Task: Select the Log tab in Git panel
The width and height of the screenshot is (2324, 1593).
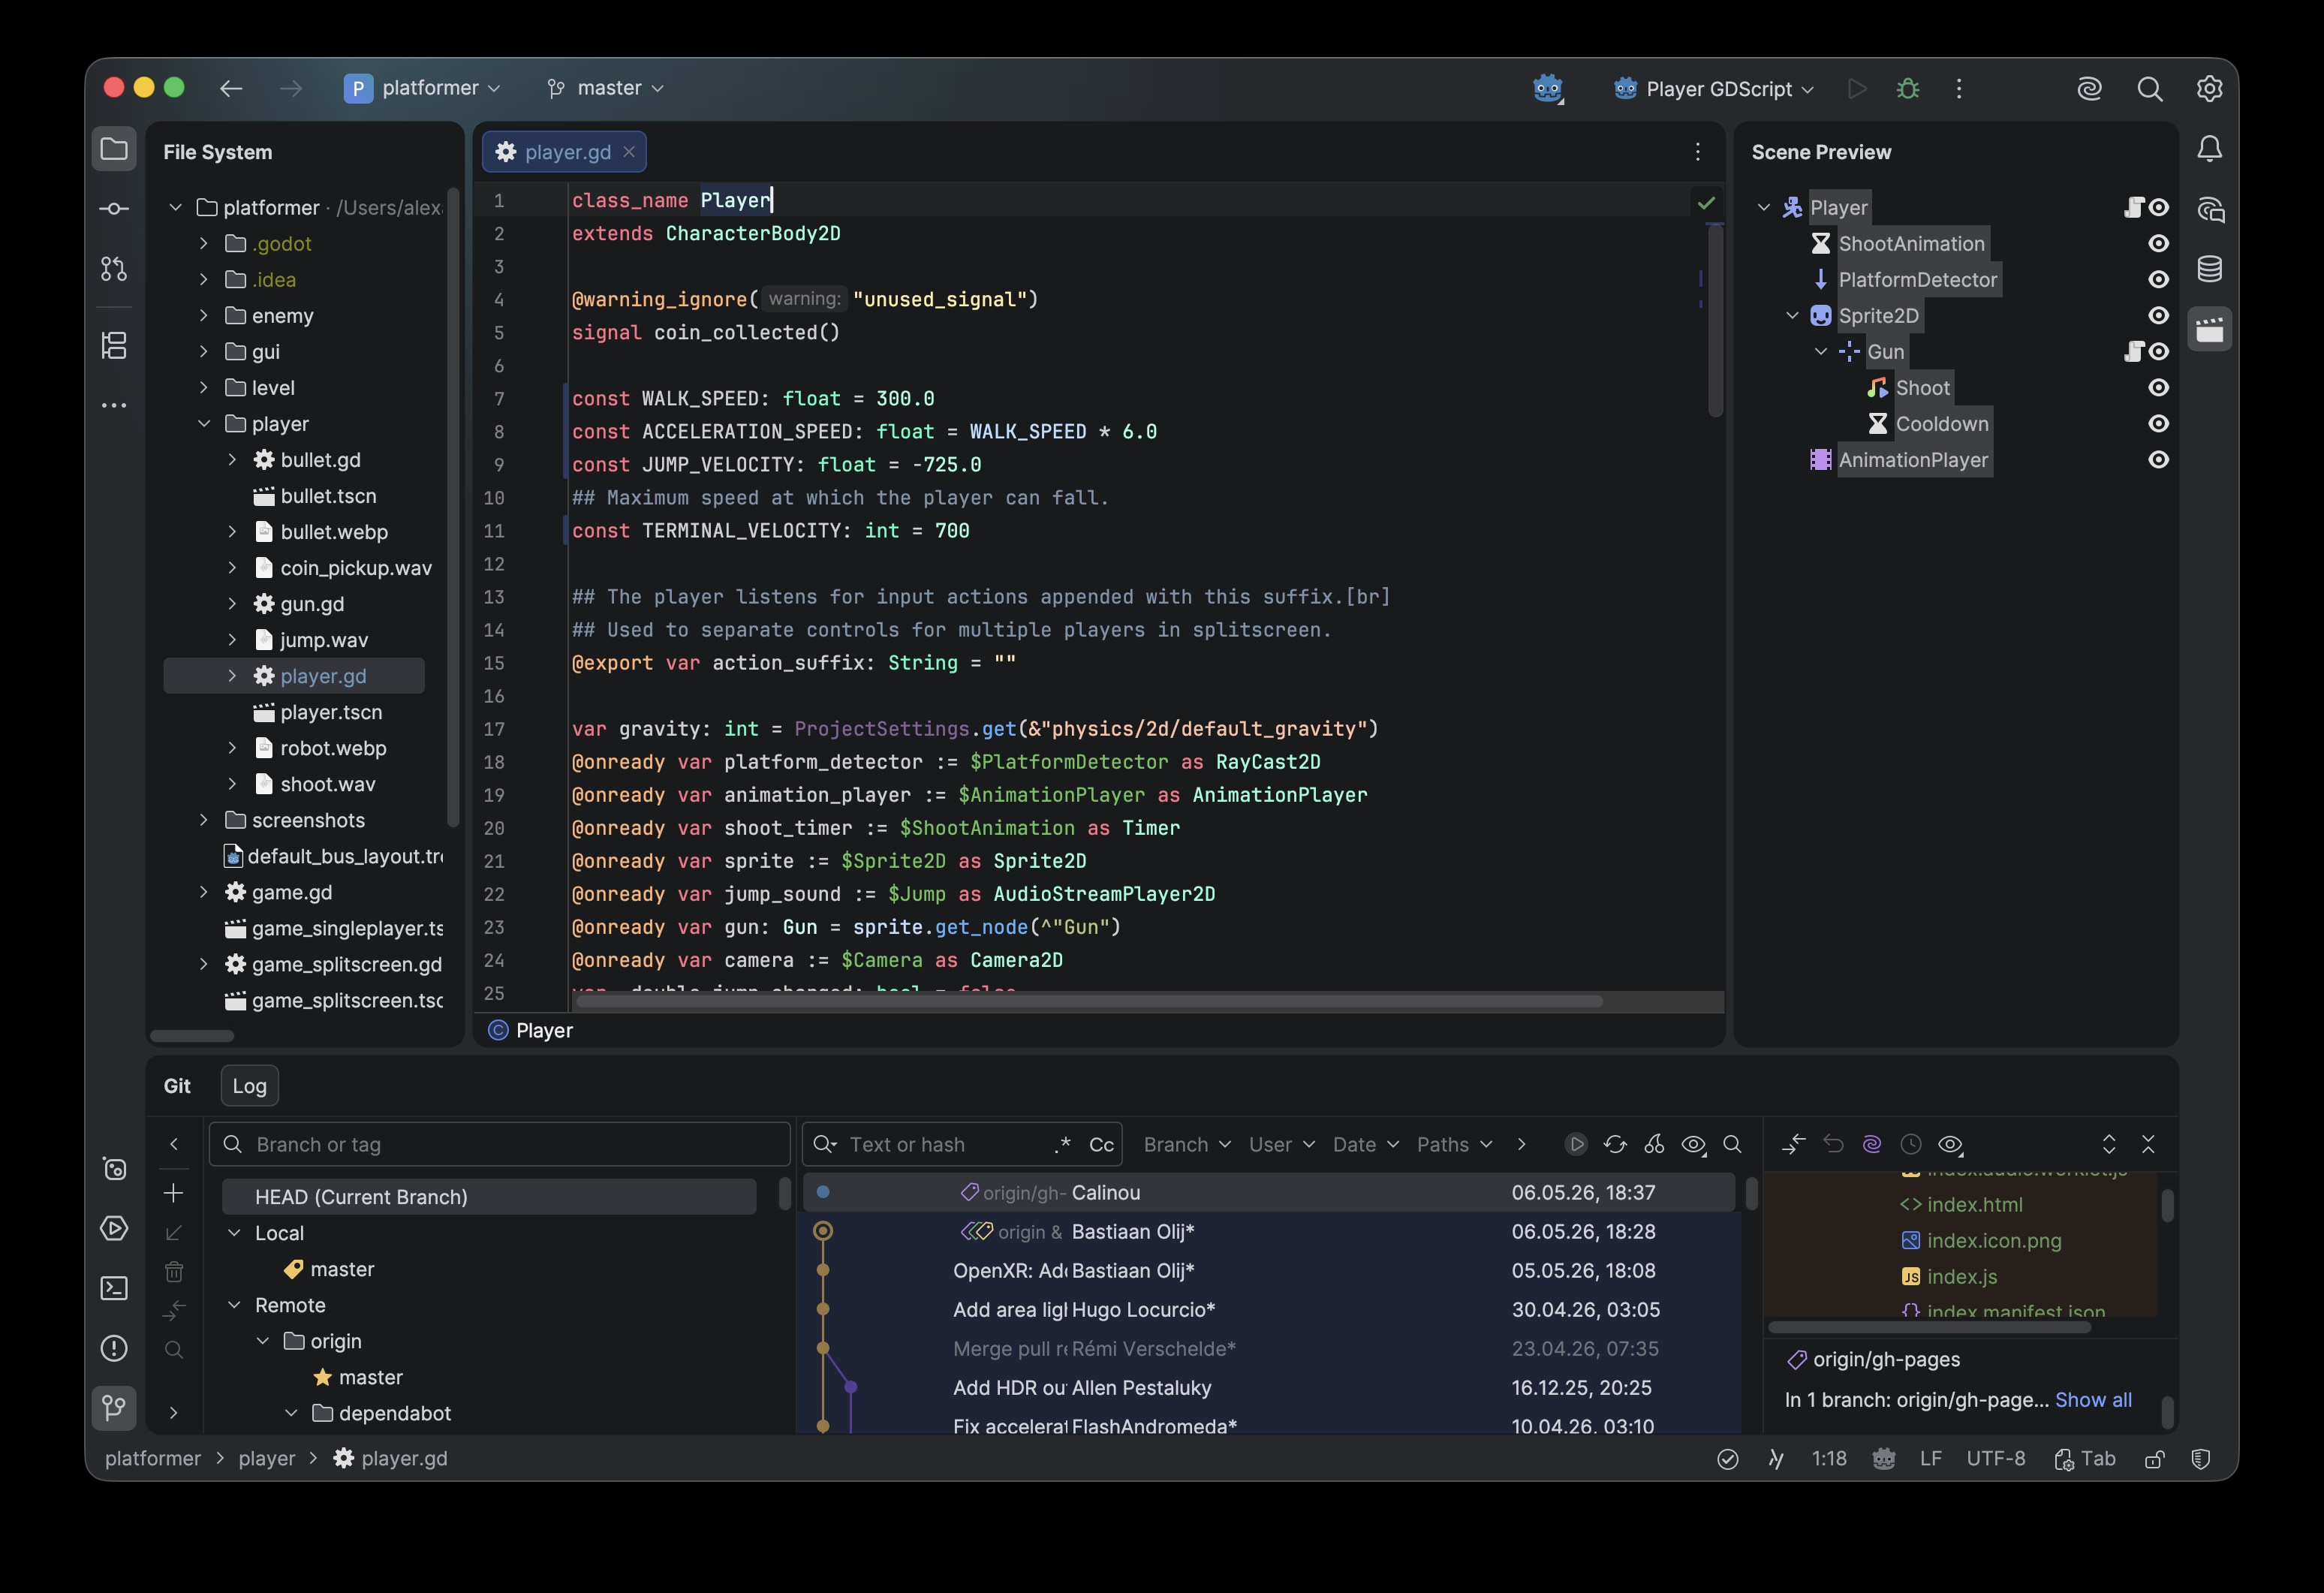Action: tap(249, 1085)
